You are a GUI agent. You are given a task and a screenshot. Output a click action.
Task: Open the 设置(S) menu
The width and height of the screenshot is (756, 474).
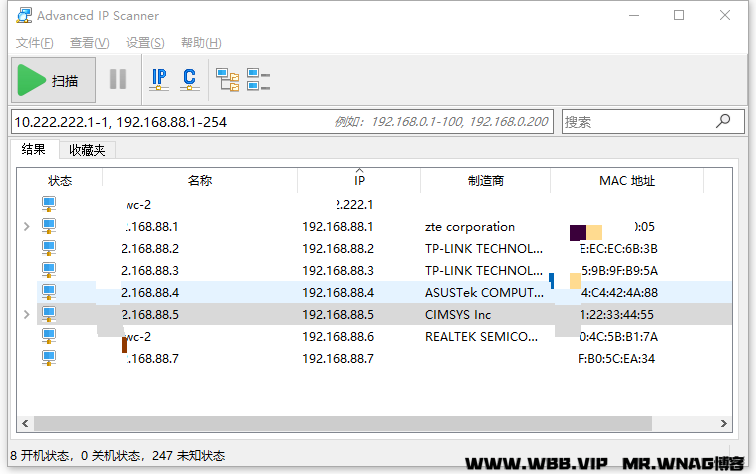point(145,43)
